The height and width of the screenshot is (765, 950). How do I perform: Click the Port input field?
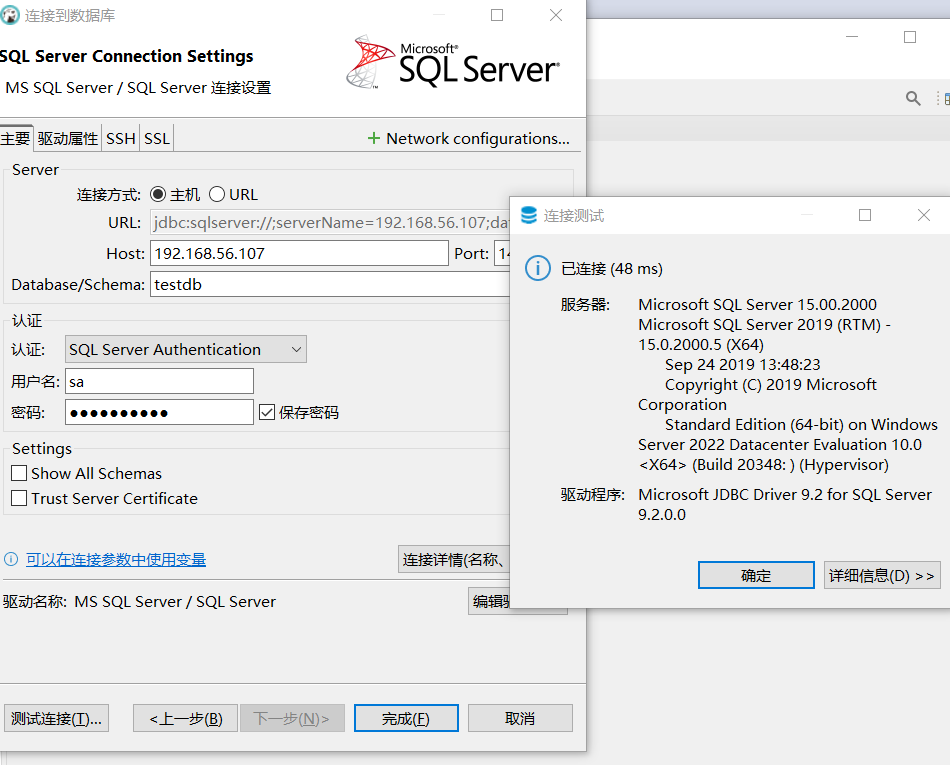click(x=502, y=253)
